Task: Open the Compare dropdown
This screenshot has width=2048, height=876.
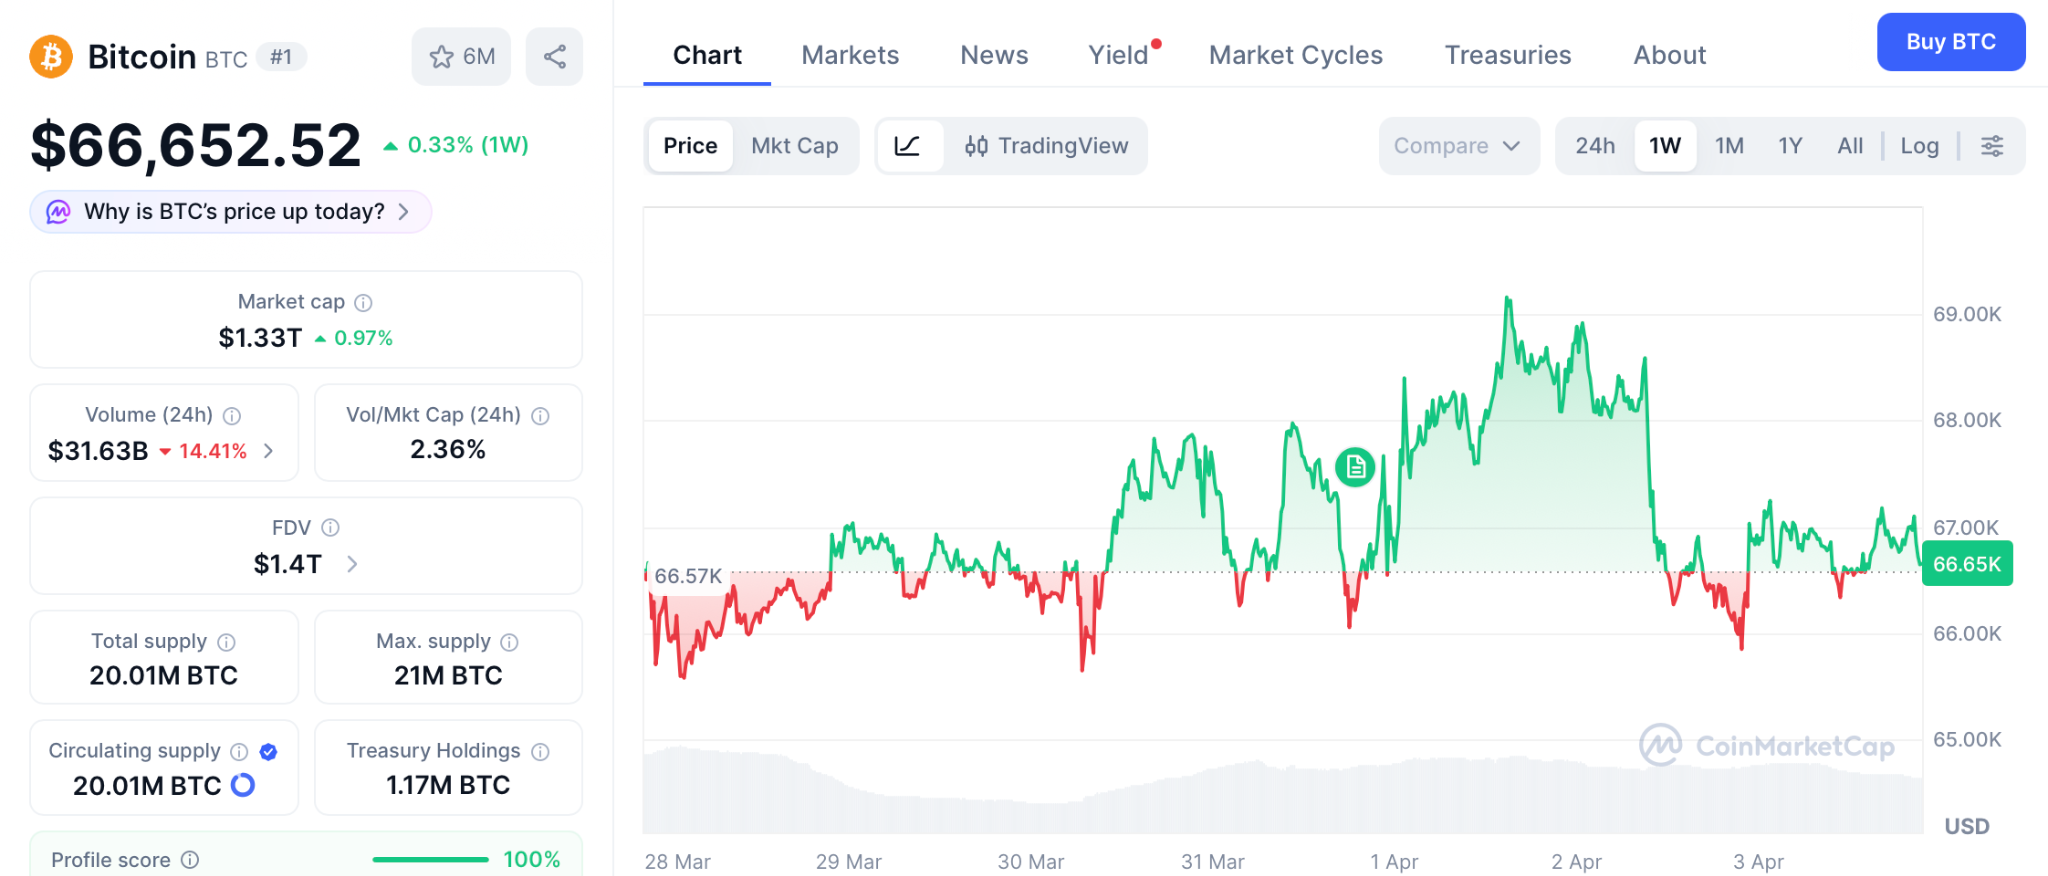Action: tap(1457, 146)
